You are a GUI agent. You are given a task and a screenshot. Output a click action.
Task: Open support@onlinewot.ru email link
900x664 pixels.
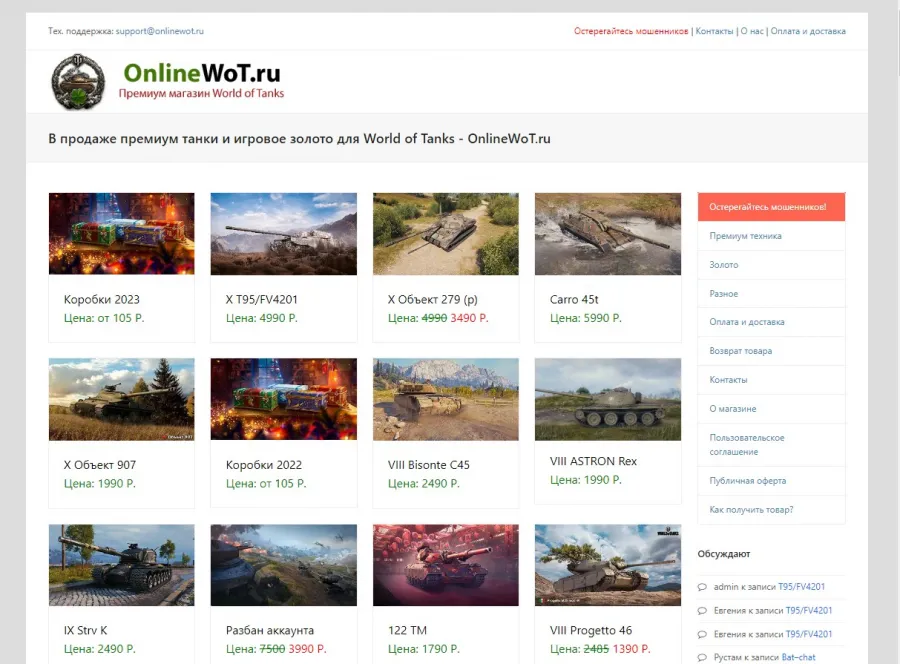[160, 31]
